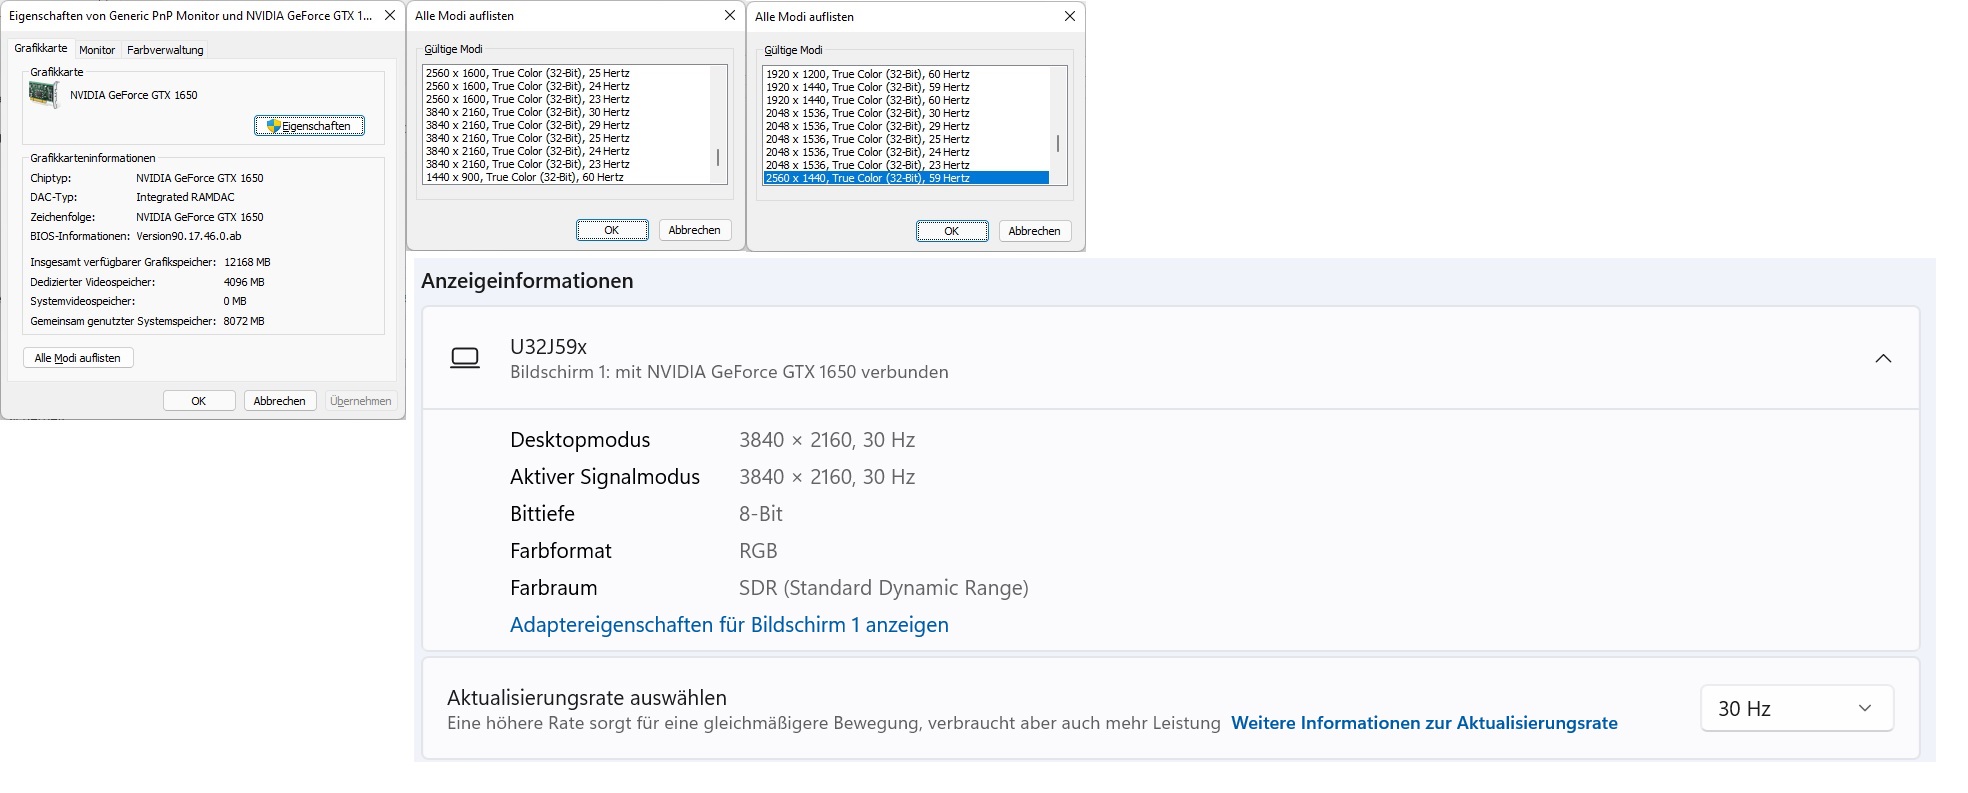Click Abbrechen in the properties dialog
The image size is (1968, 793).
pos(280,401)
